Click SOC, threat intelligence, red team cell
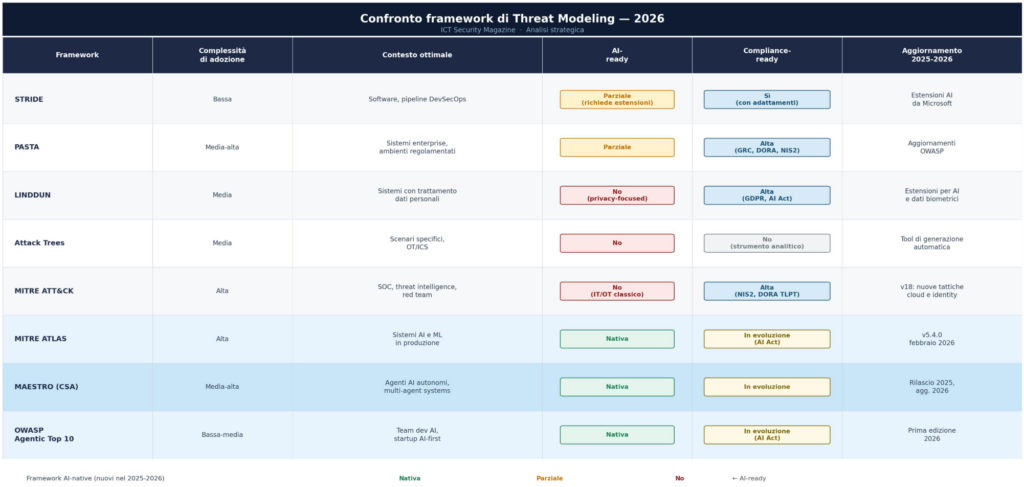 tap(417, 291)
